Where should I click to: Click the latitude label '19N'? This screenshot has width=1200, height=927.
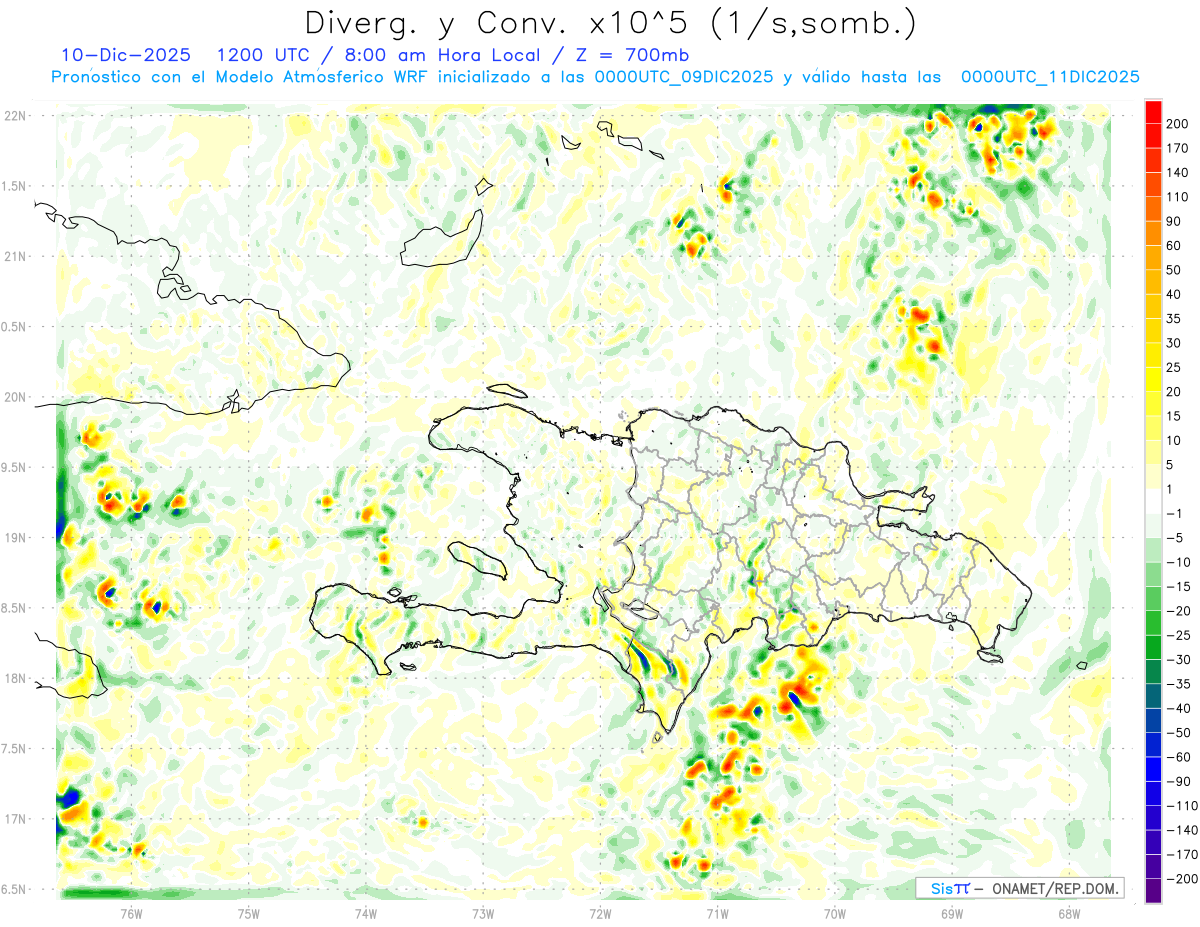coord(15,538)
